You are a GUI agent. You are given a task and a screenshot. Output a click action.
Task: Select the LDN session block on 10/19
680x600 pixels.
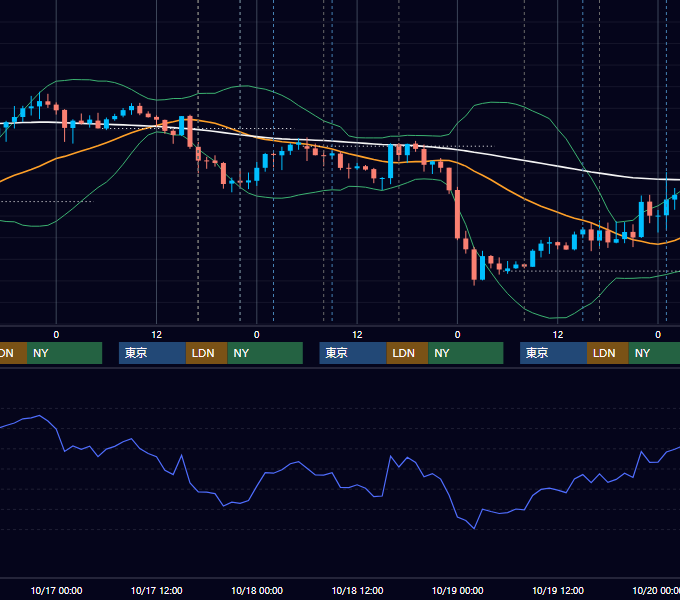click(x=608, y=353)
